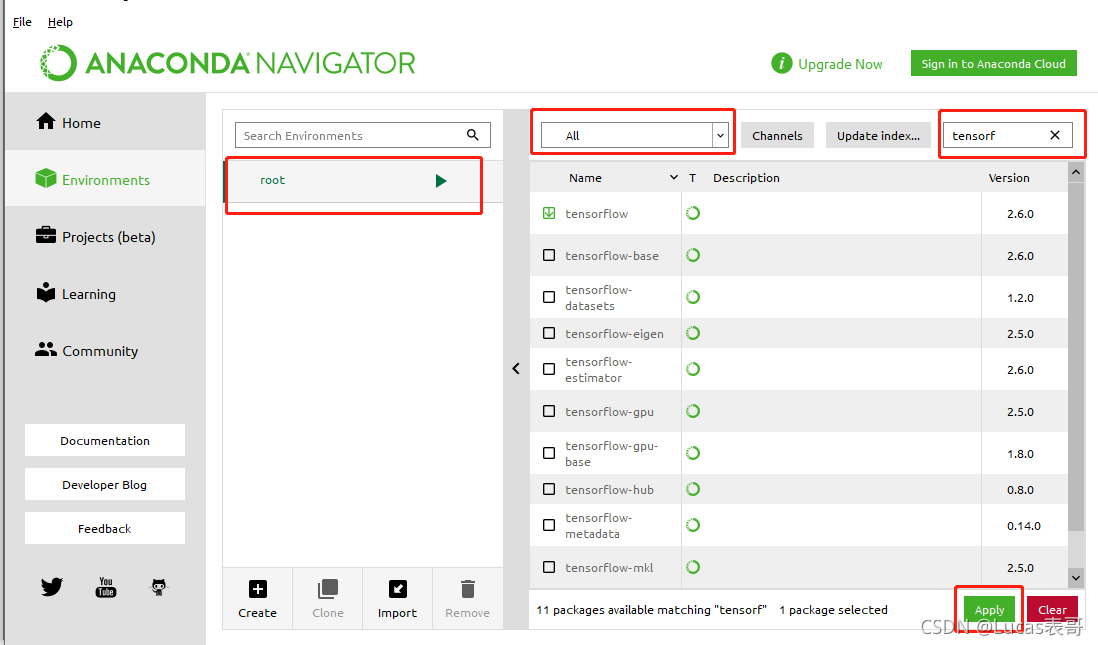This screenshot has width=1098, height=645.
Task: Open the Developer Blog button
Action: (105, 484)
